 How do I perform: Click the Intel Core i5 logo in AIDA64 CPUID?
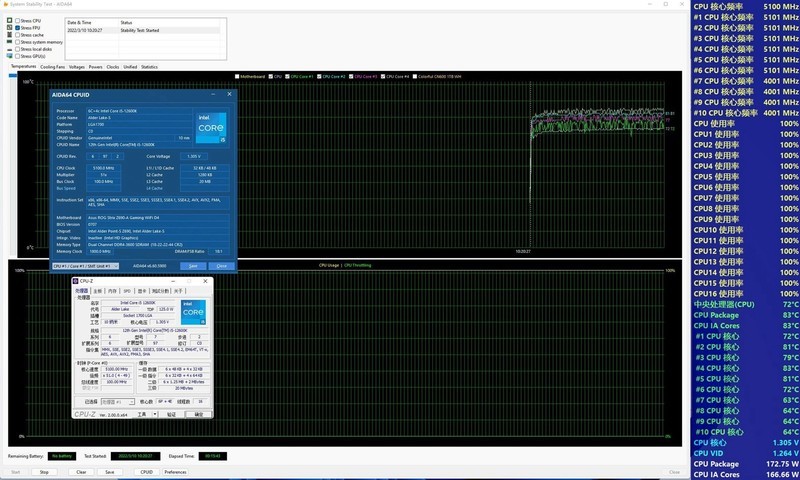[211, 127]
